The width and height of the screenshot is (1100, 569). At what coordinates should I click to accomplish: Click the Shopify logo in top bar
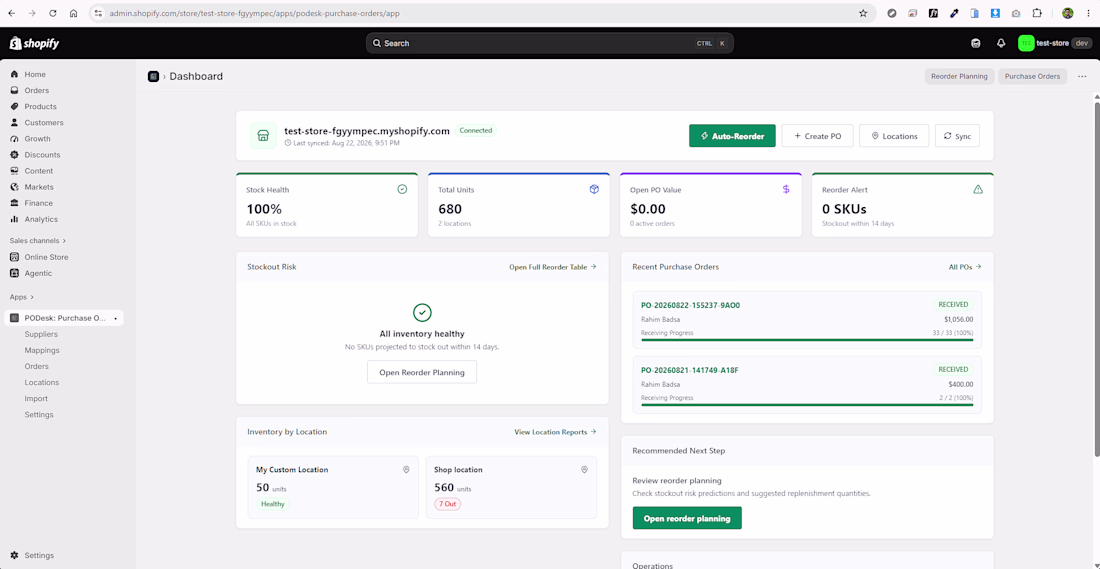34,43
